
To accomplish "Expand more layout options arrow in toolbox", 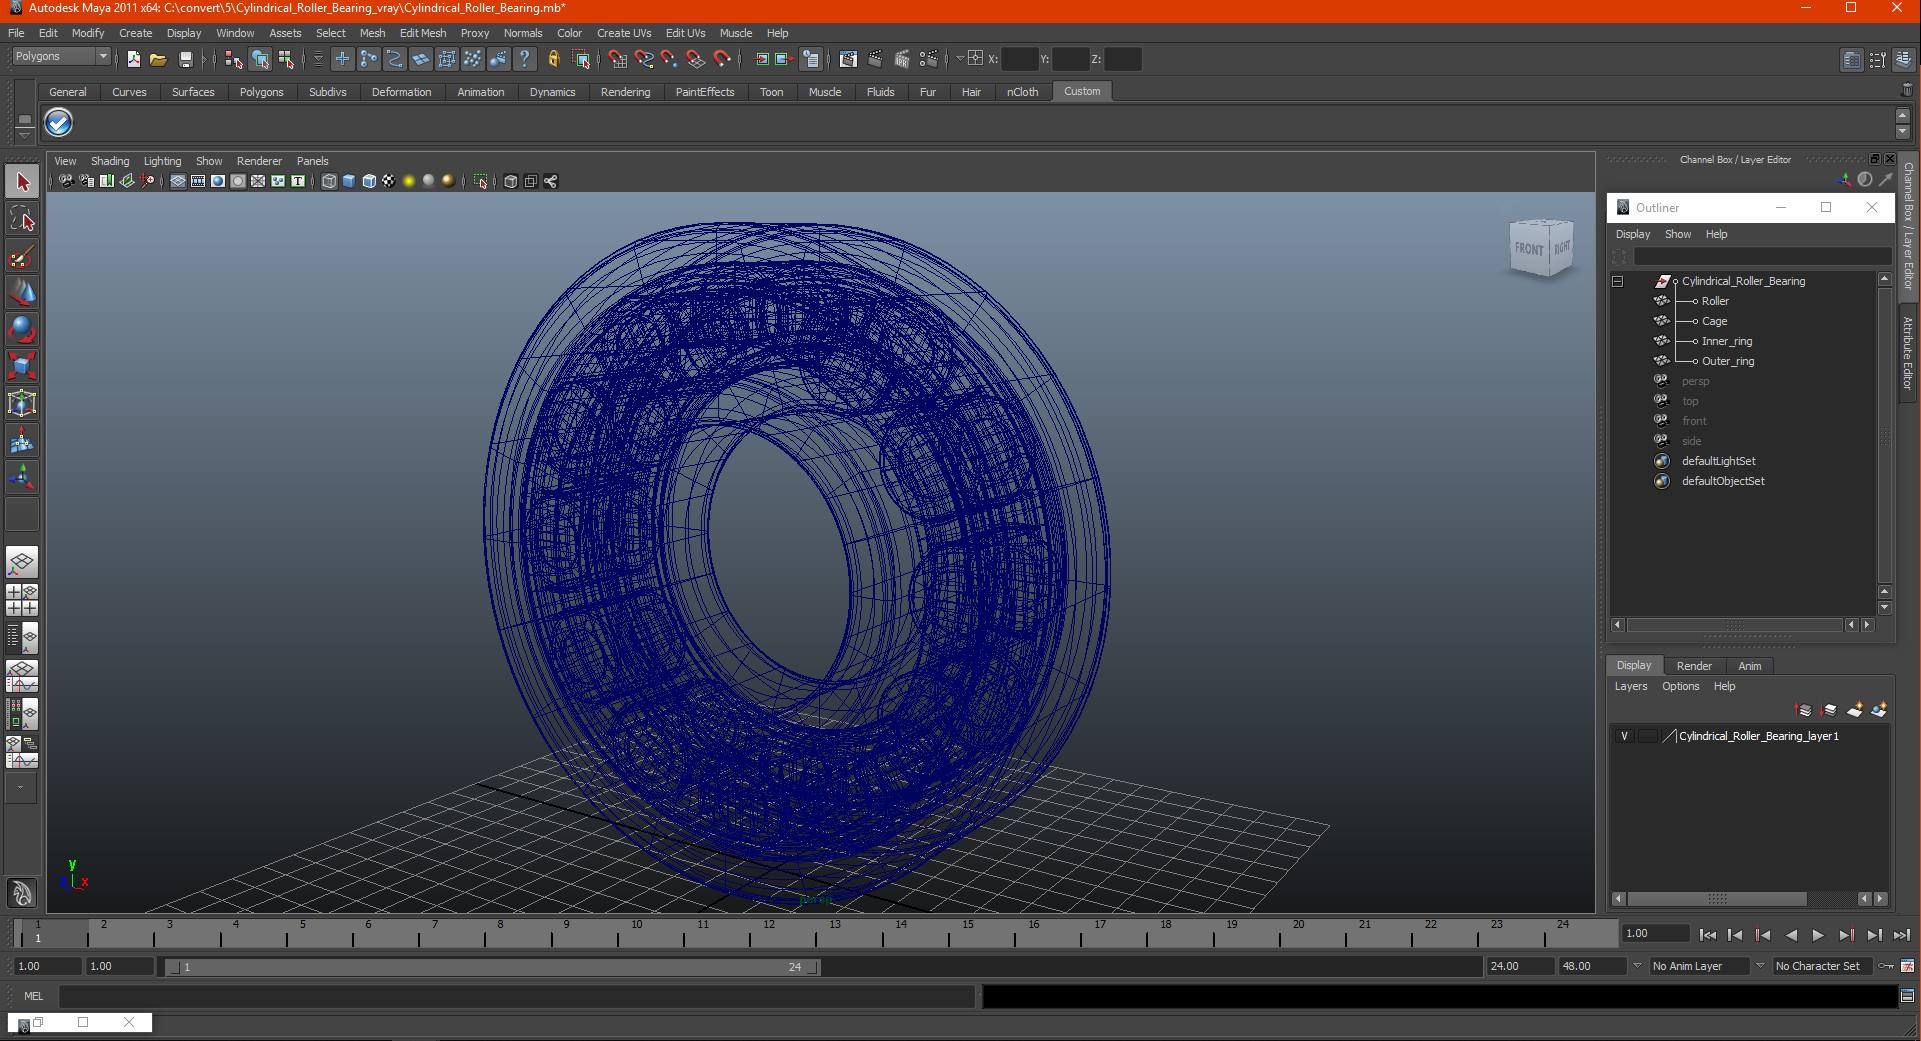I will pos(20,788).
